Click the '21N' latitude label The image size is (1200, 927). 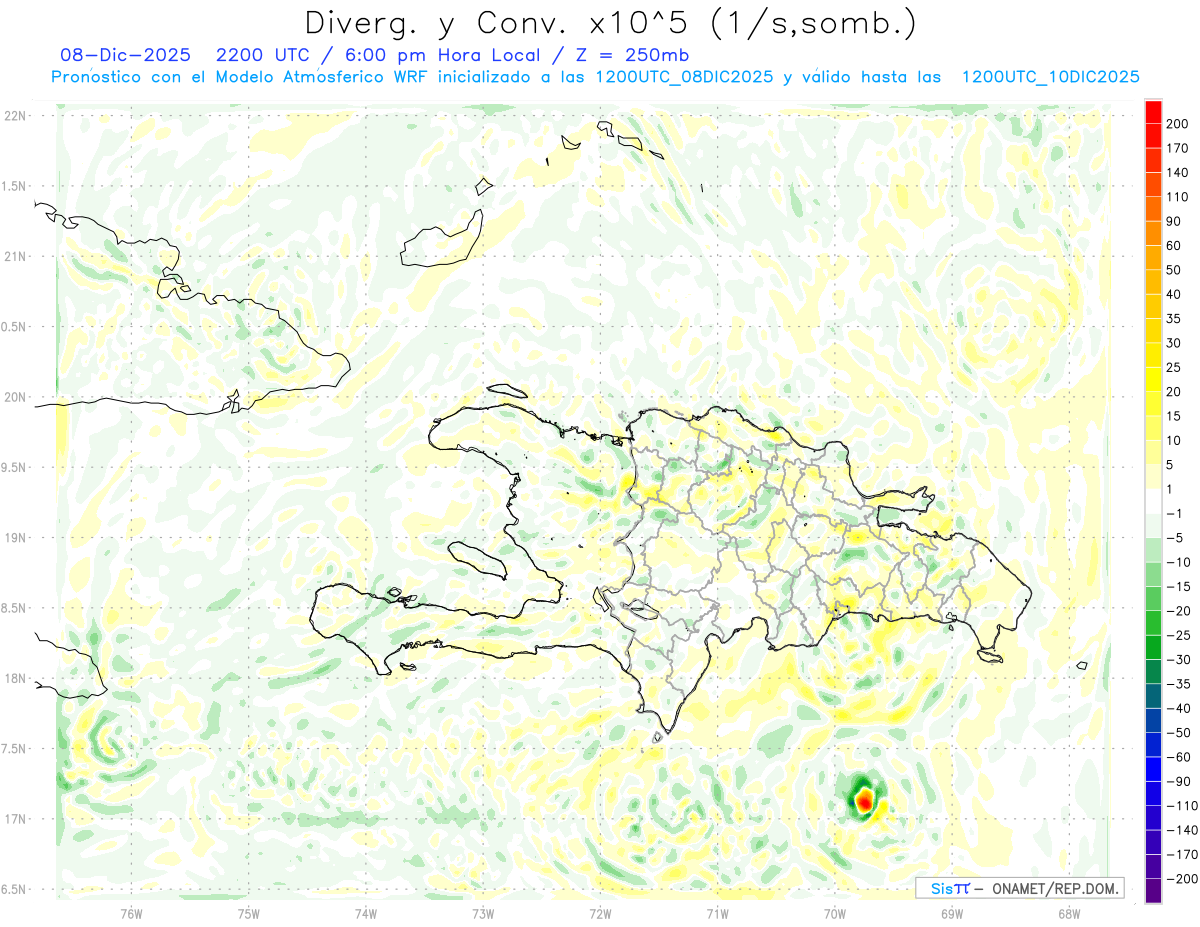(14, 256)
